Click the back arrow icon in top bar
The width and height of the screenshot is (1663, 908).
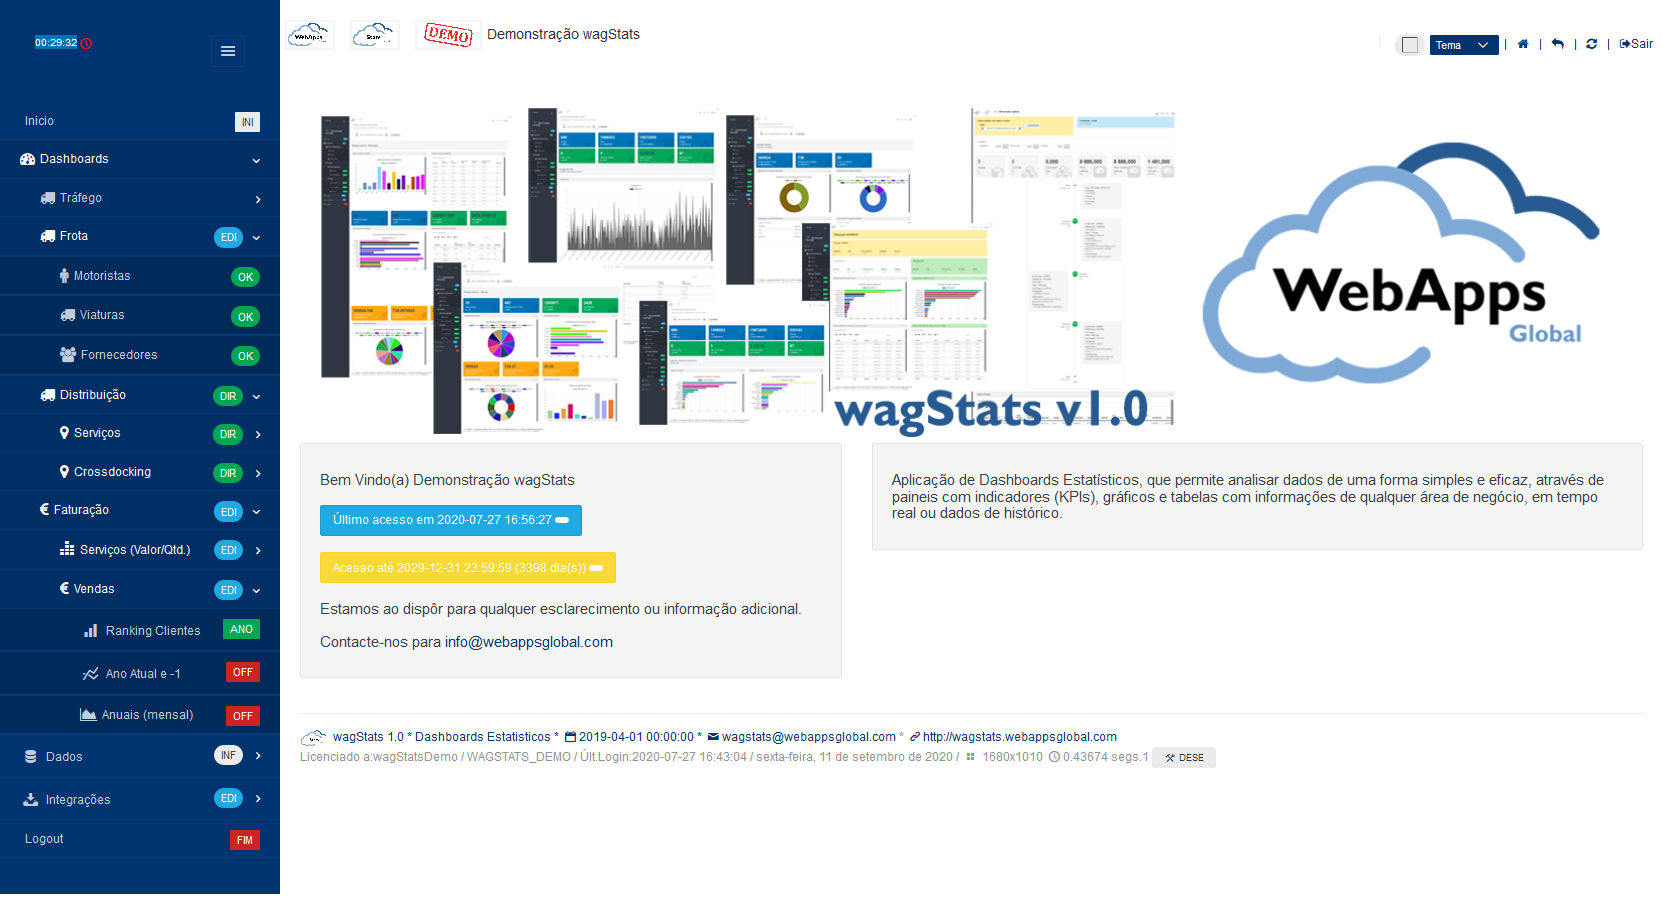click(1558, 44)
